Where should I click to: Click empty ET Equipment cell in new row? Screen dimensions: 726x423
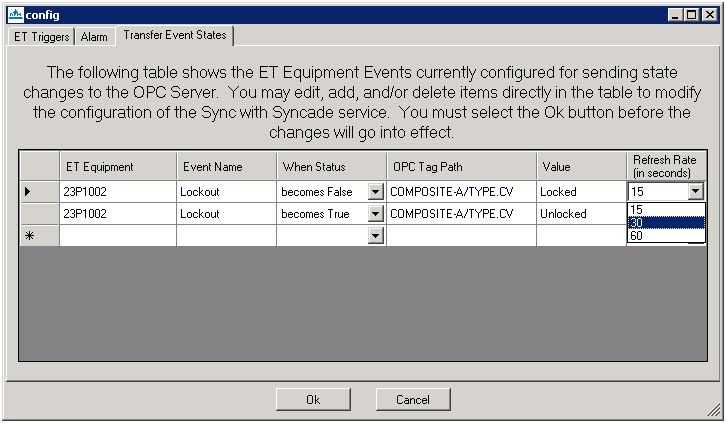(118, 236)
